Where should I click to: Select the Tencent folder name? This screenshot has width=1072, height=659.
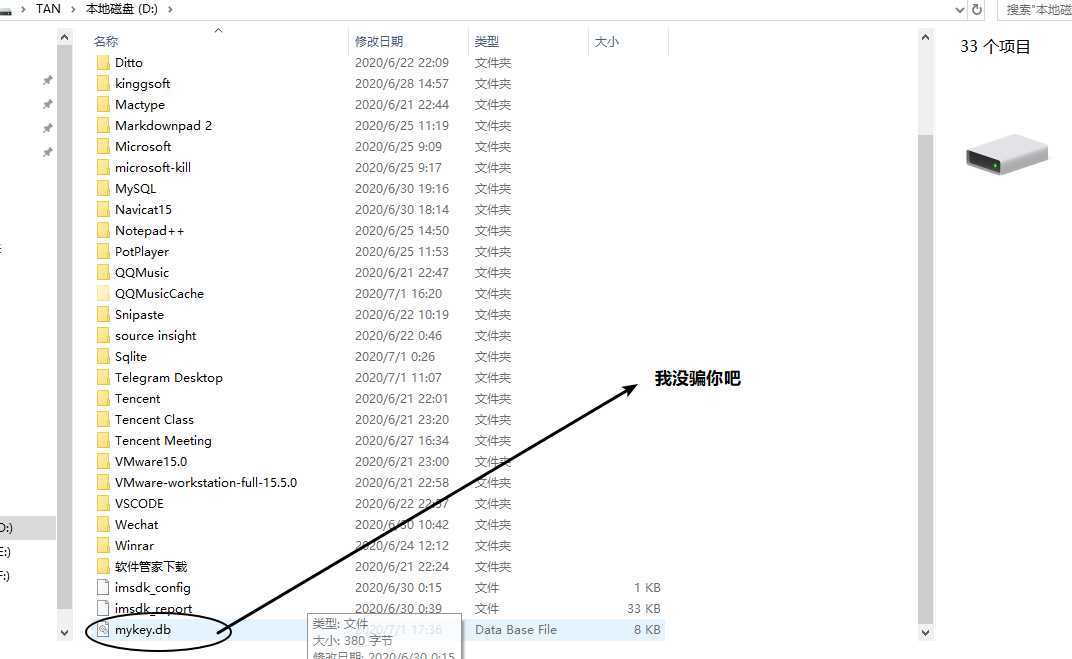click(137, 399)
